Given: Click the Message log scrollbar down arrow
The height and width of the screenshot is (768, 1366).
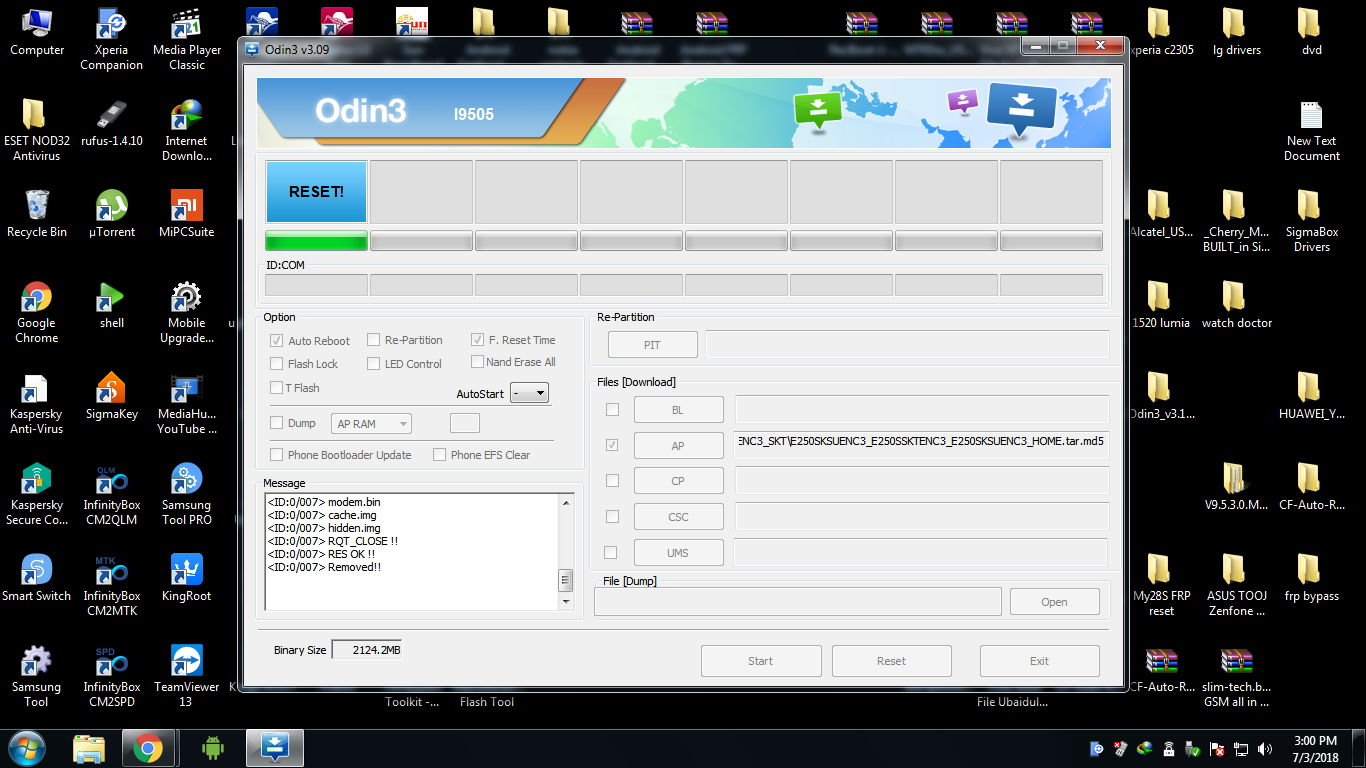Looking at the screenshot, I should click(566, 602).
